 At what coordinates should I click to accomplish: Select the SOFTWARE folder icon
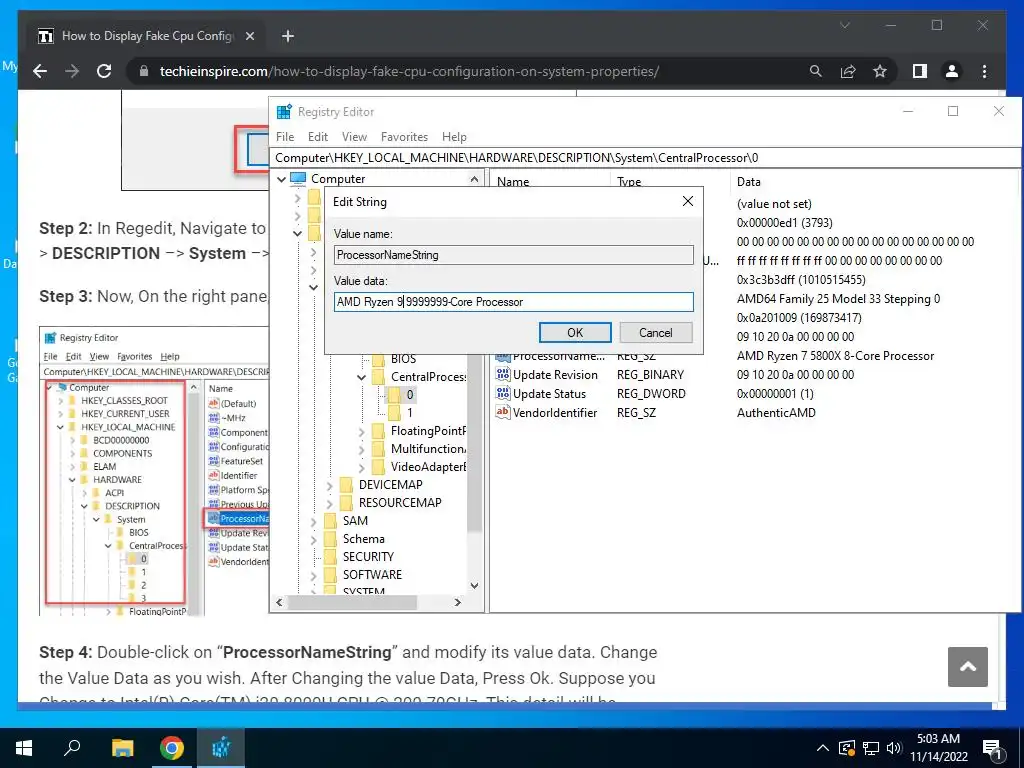point(331,575)
